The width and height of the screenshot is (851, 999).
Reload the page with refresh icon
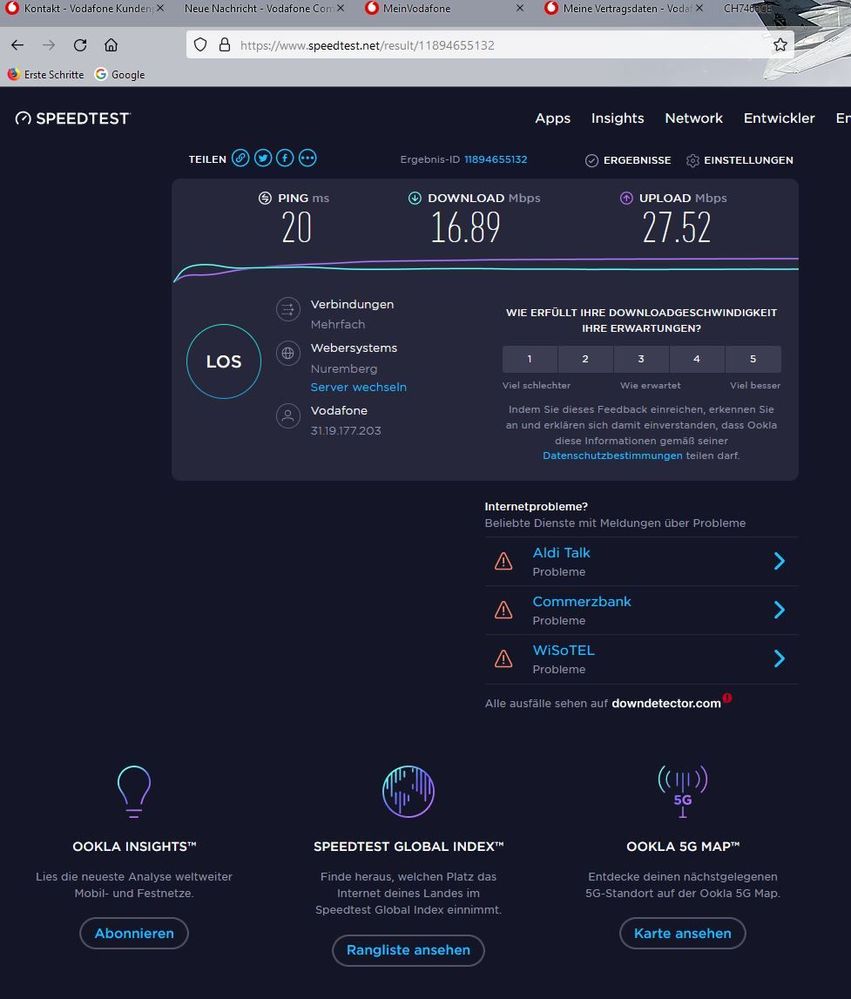pyautogui.click(x=80, y=45)
